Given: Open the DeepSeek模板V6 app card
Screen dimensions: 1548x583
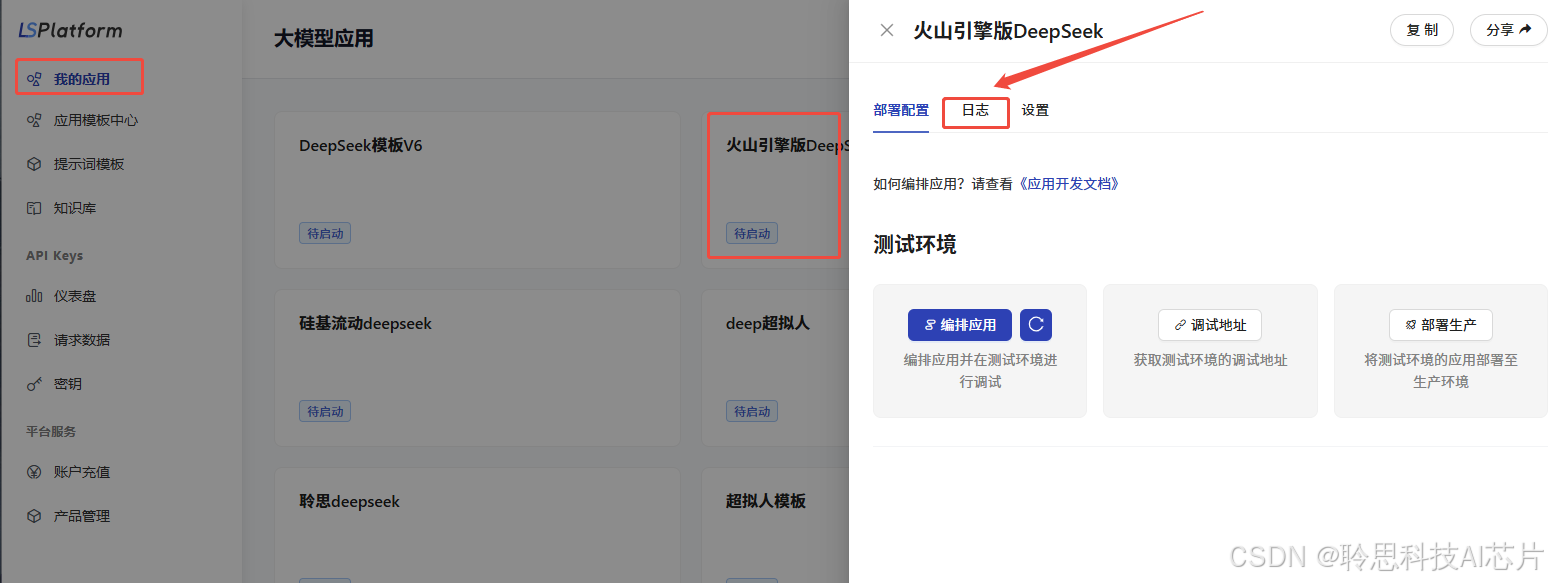Looking at the screenshot, I should (x=477, y=189).
